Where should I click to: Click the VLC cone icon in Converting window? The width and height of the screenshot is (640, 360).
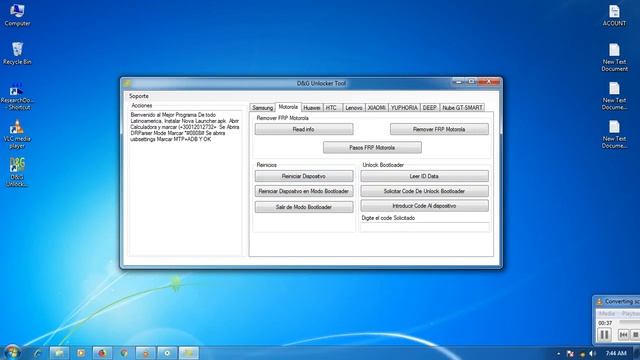pos(599,302)
